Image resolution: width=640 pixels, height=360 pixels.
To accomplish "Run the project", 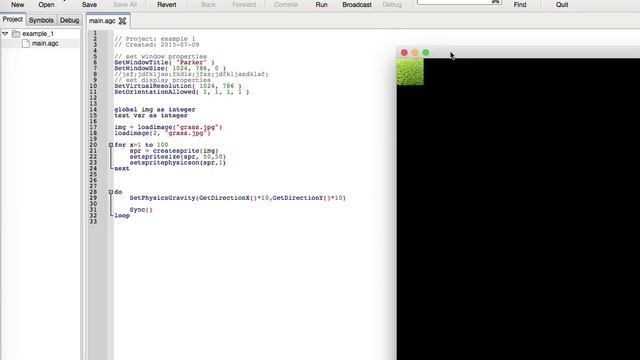I will 321,4.
